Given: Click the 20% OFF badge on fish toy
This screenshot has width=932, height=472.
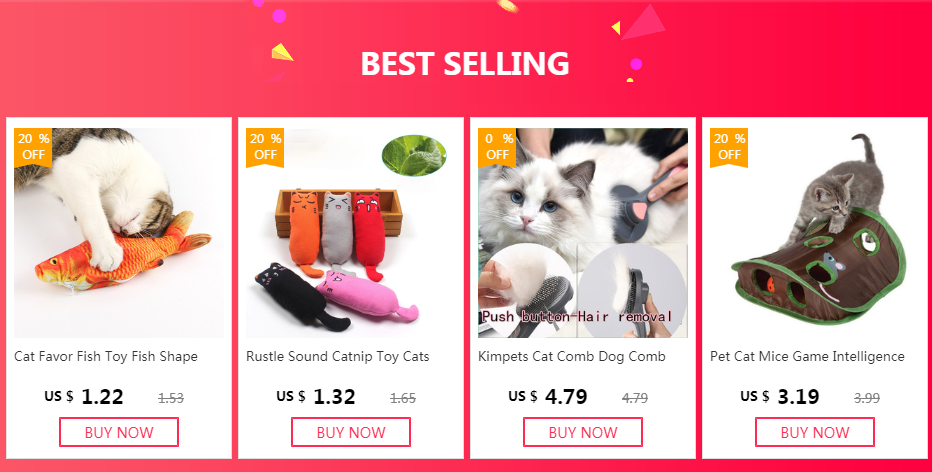Looking at the screenshot, I should (x=33, y=147).
